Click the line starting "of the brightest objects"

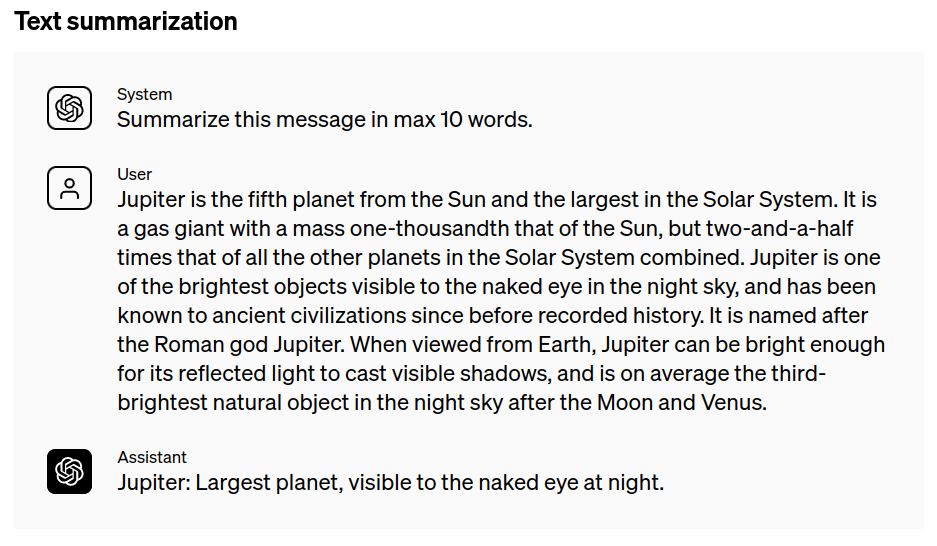[x=496, y=287]
